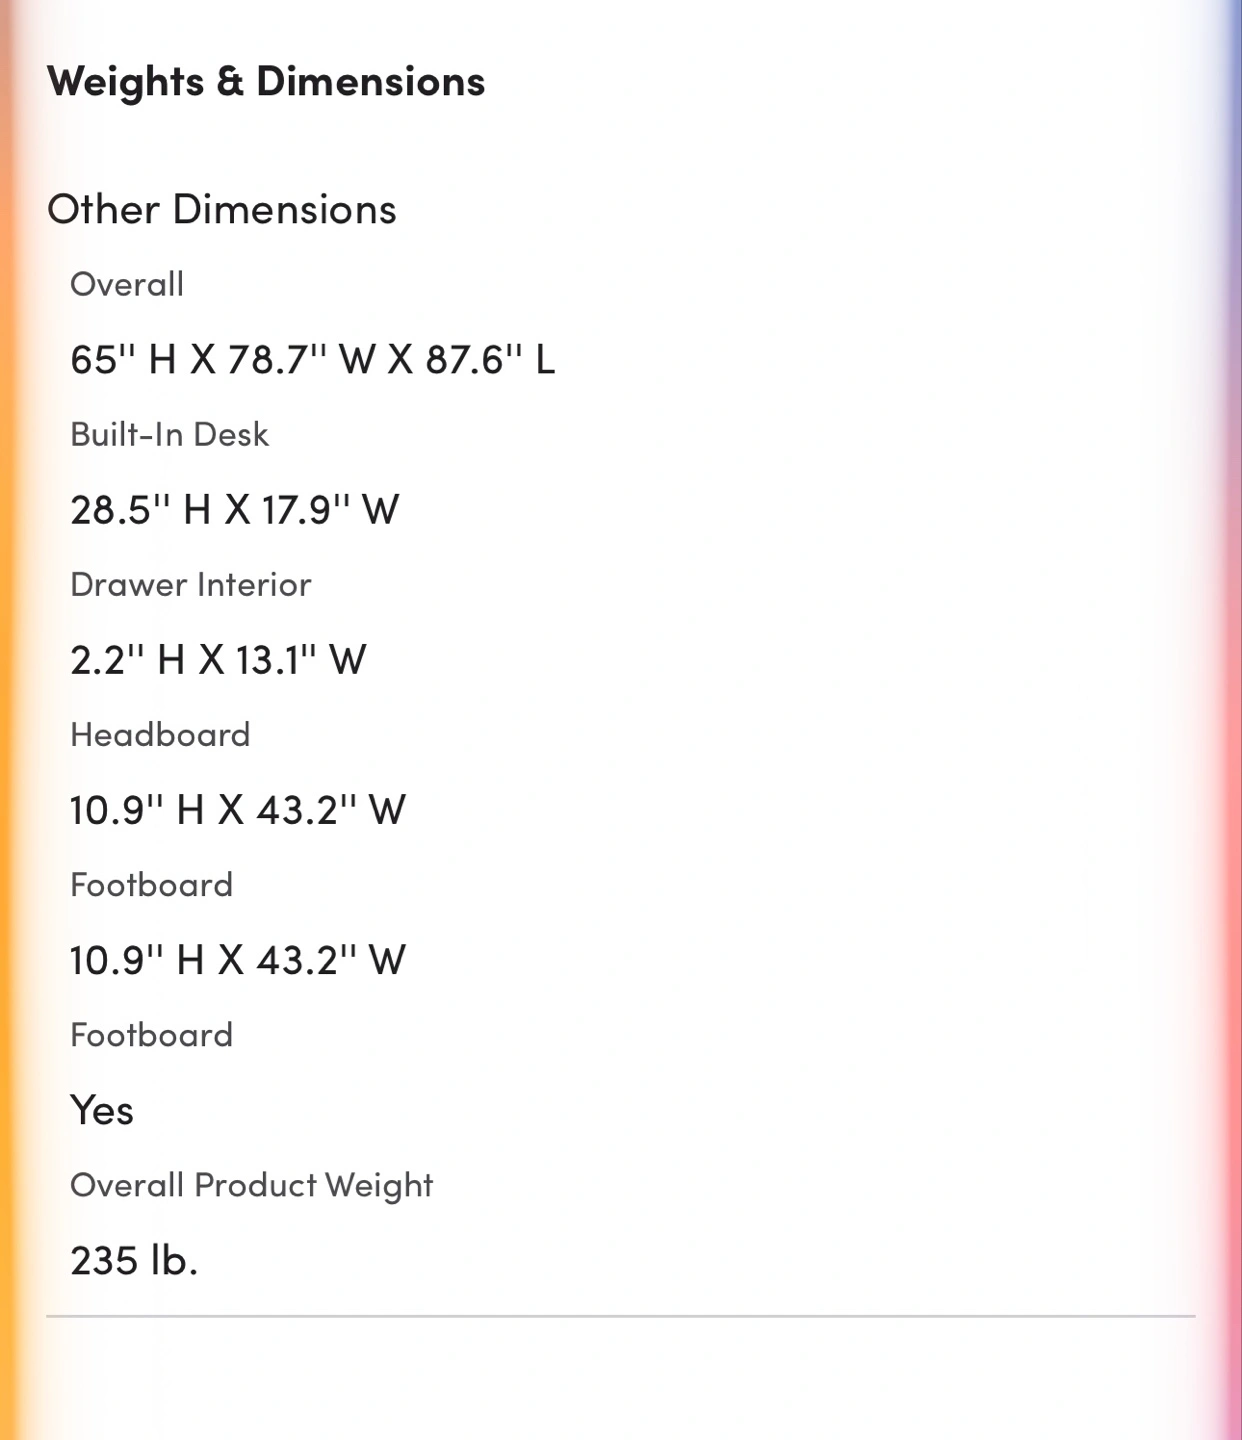Click the 235 lb. weight value

pos(134,1261)
